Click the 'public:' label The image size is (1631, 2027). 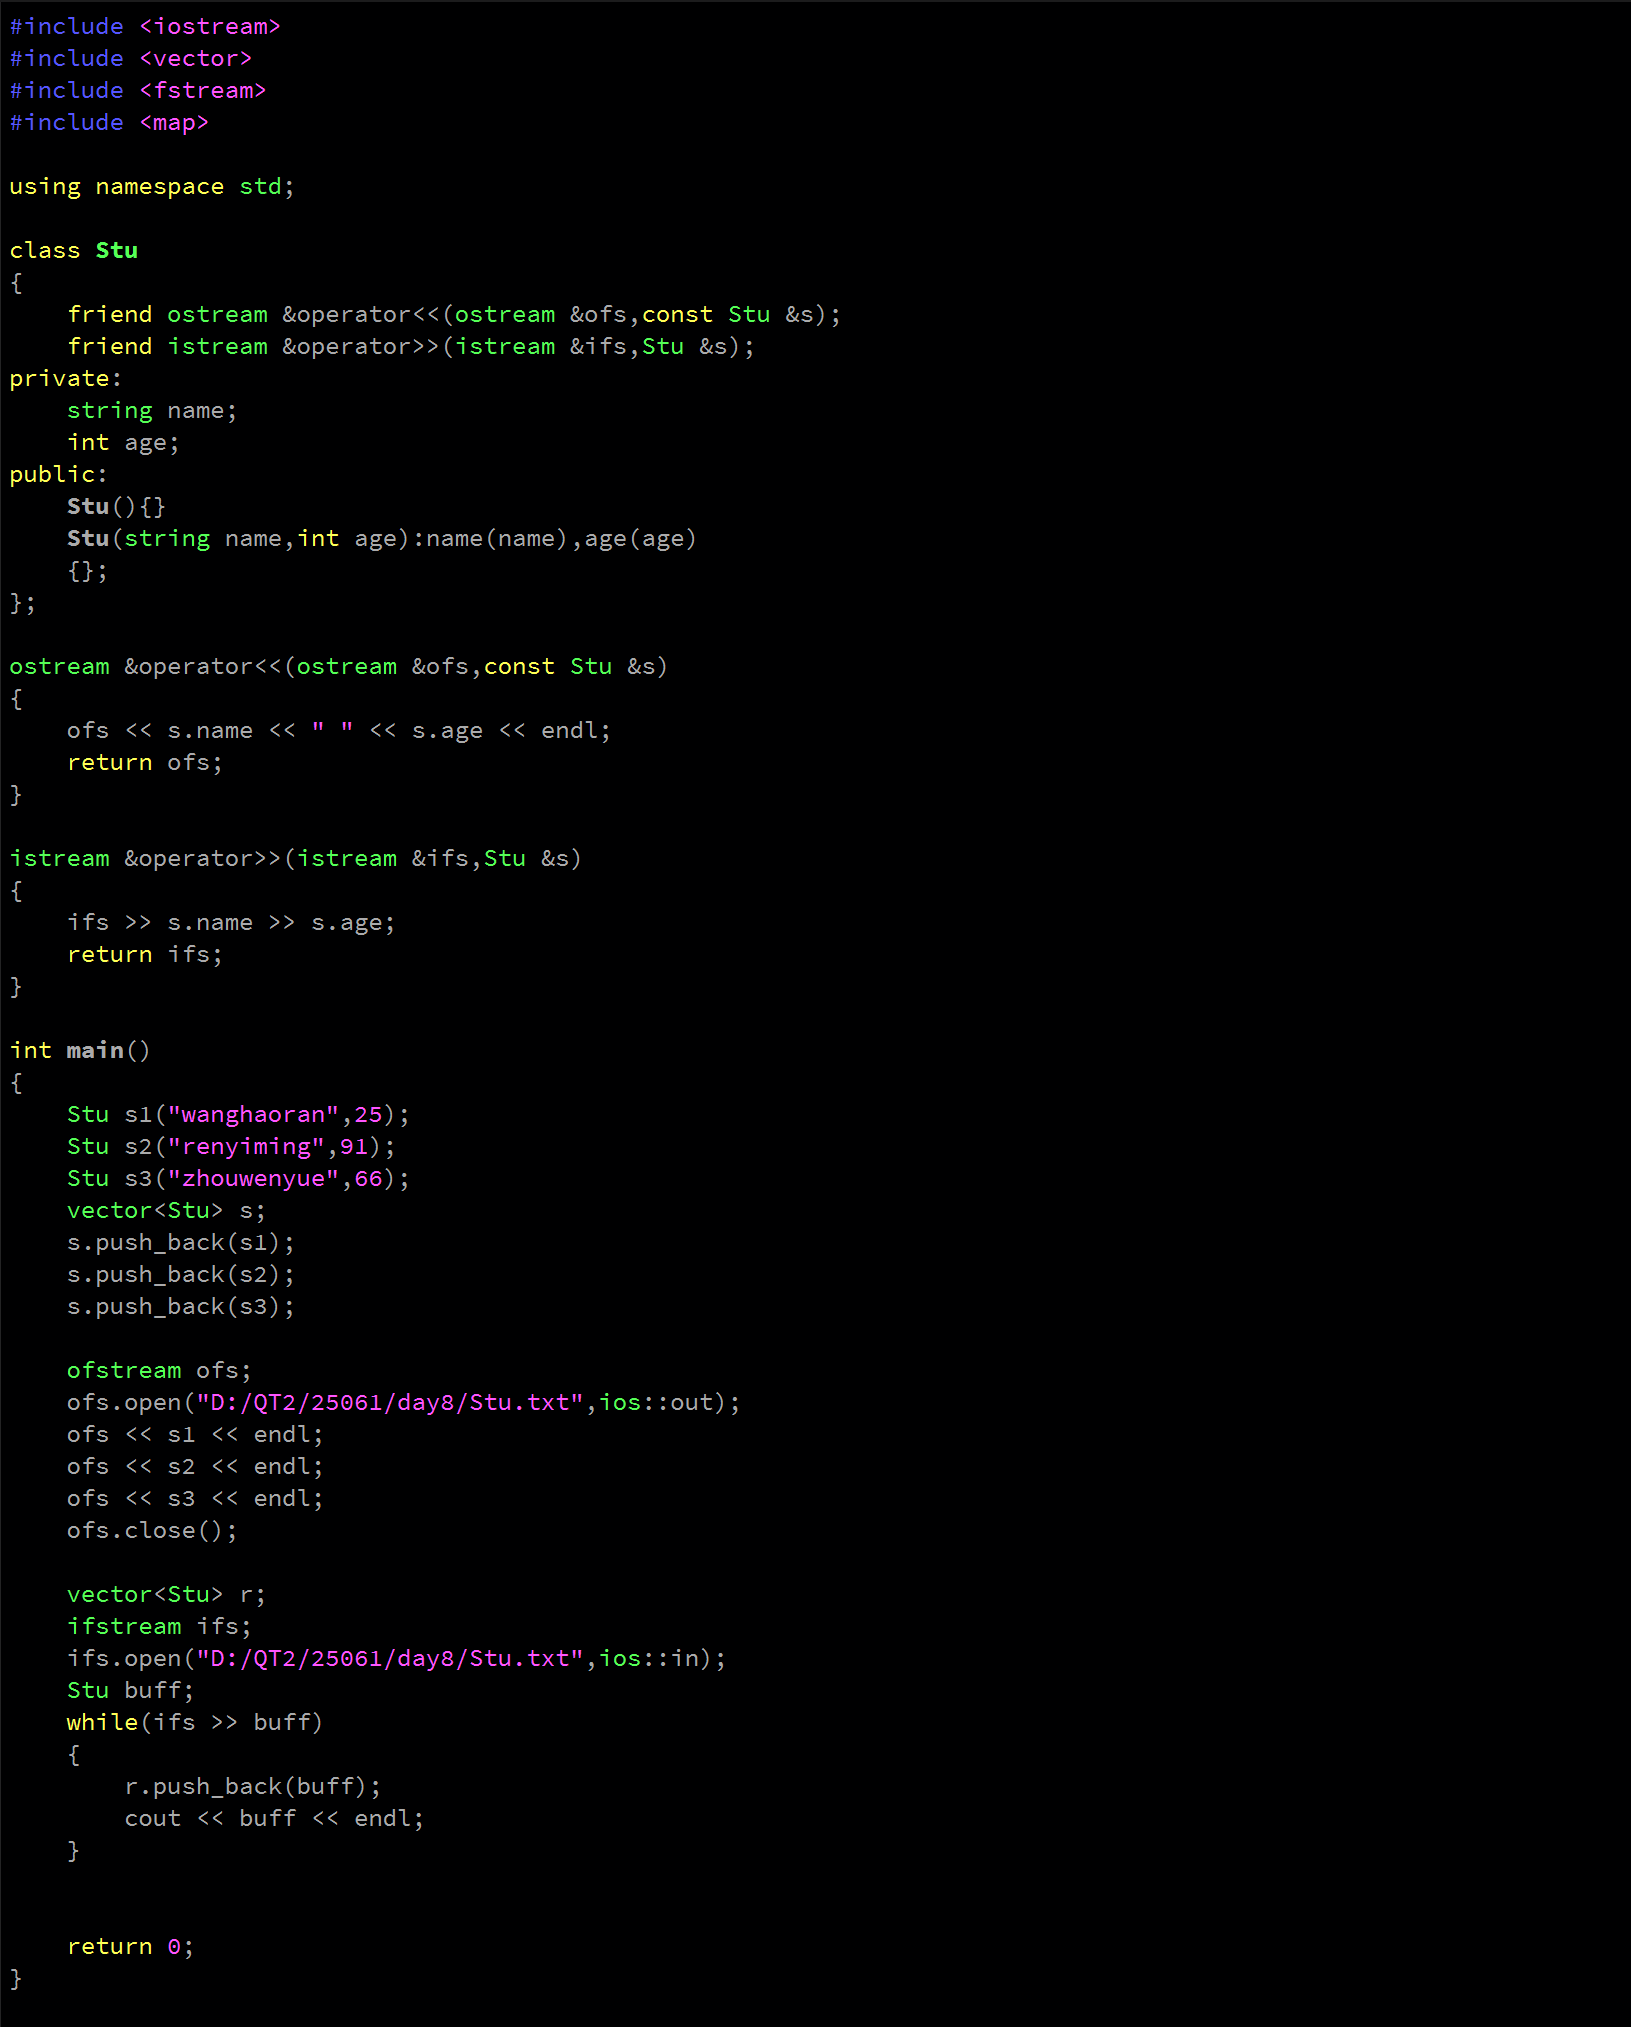[x=59, y=475]
